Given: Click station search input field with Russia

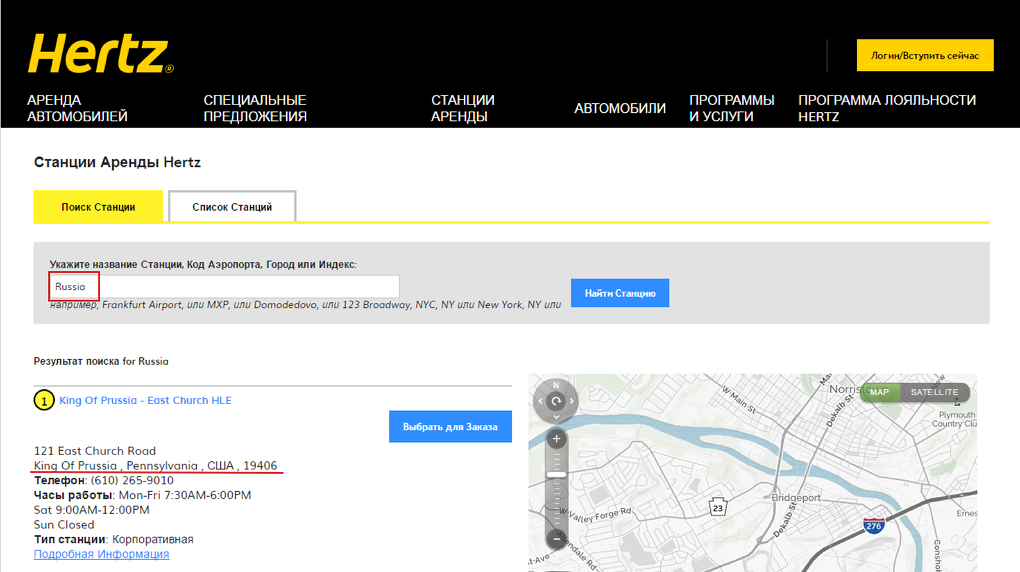Looking at the screenshot, I should [x=224, y=286].
